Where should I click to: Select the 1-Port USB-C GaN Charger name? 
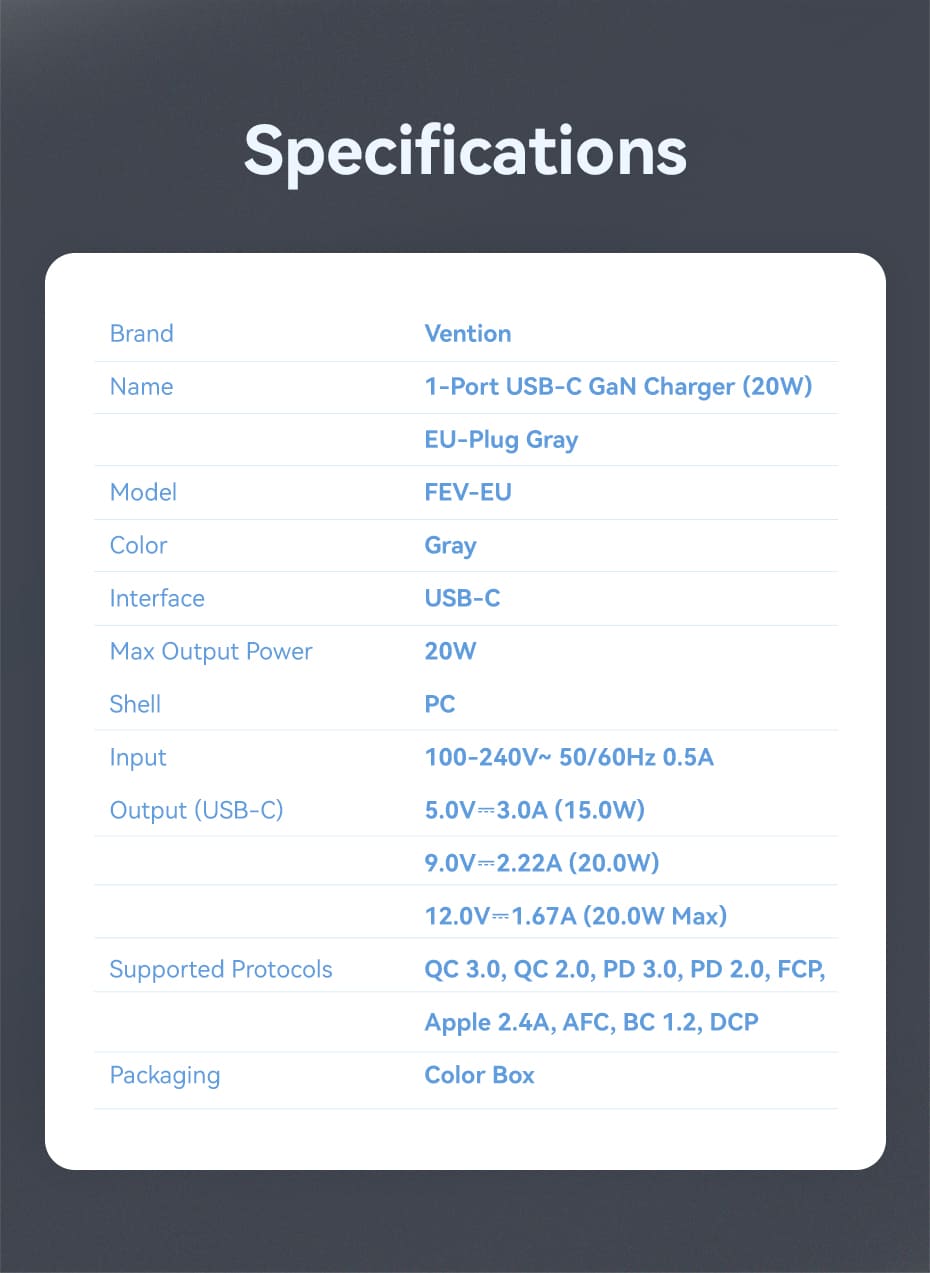(618, 386)
